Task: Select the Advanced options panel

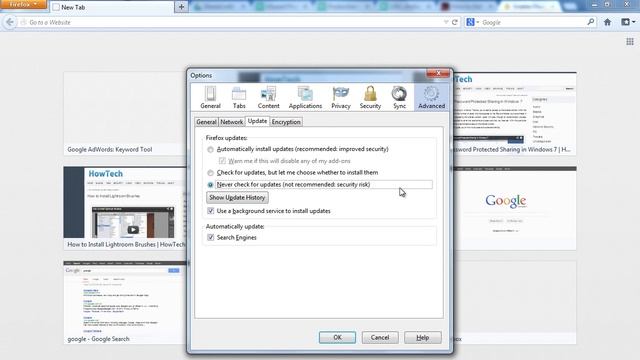Action: point(431,97)
